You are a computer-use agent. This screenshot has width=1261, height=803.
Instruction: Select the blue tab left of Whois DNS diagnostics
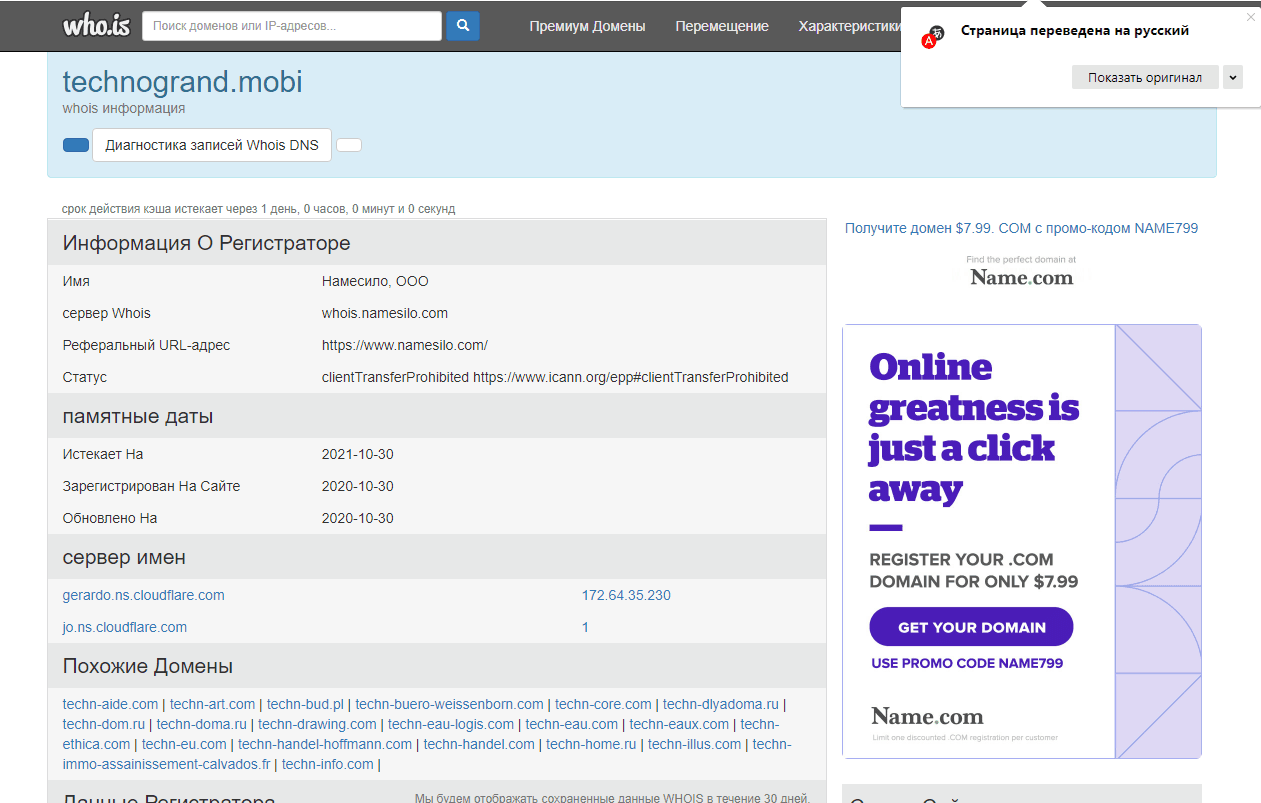click(76, 145)
